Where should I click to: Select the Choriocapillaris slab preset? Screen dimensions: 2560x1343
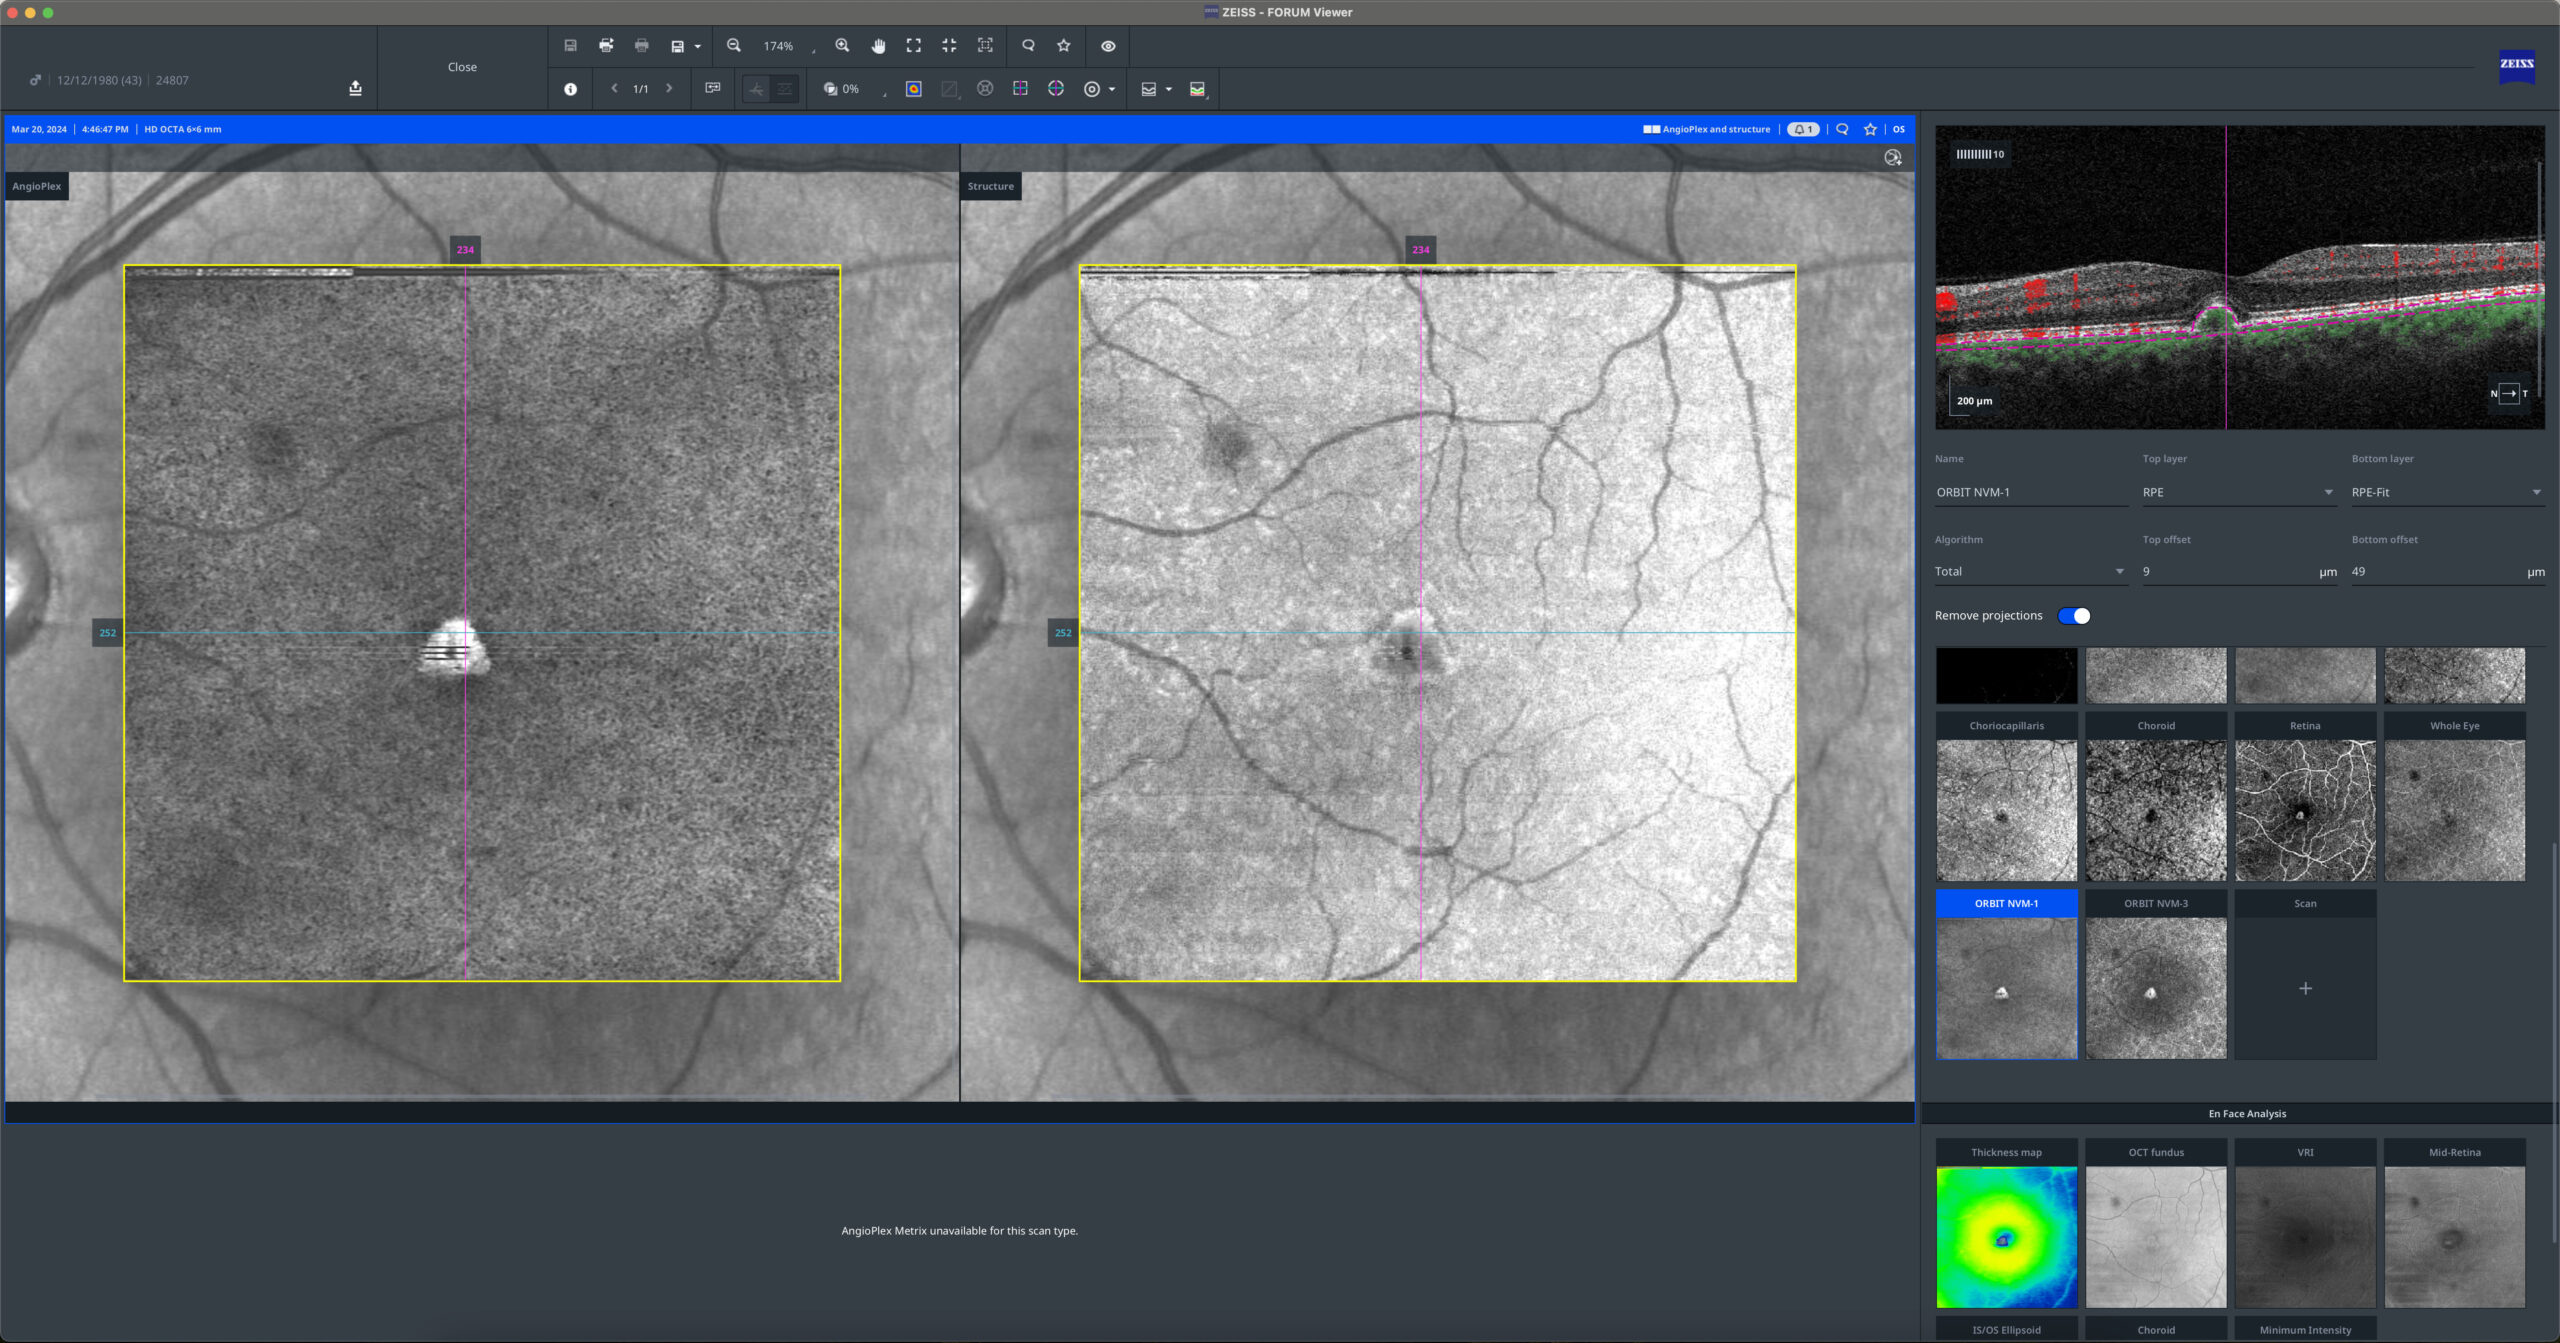click(x=2006, y=796)
